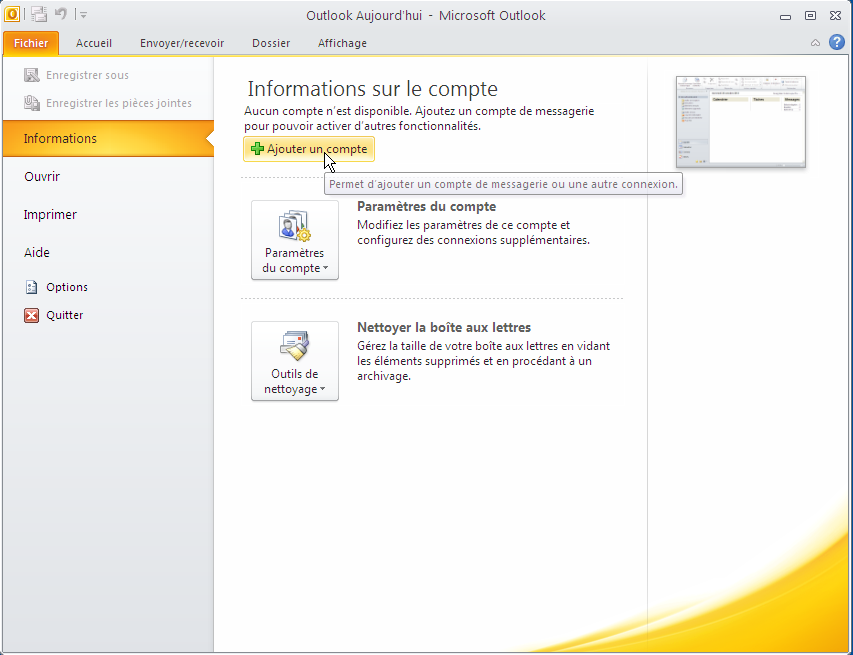Open Help via the blue question mark
Screen dimensions: 853x655
coord(837,42)
